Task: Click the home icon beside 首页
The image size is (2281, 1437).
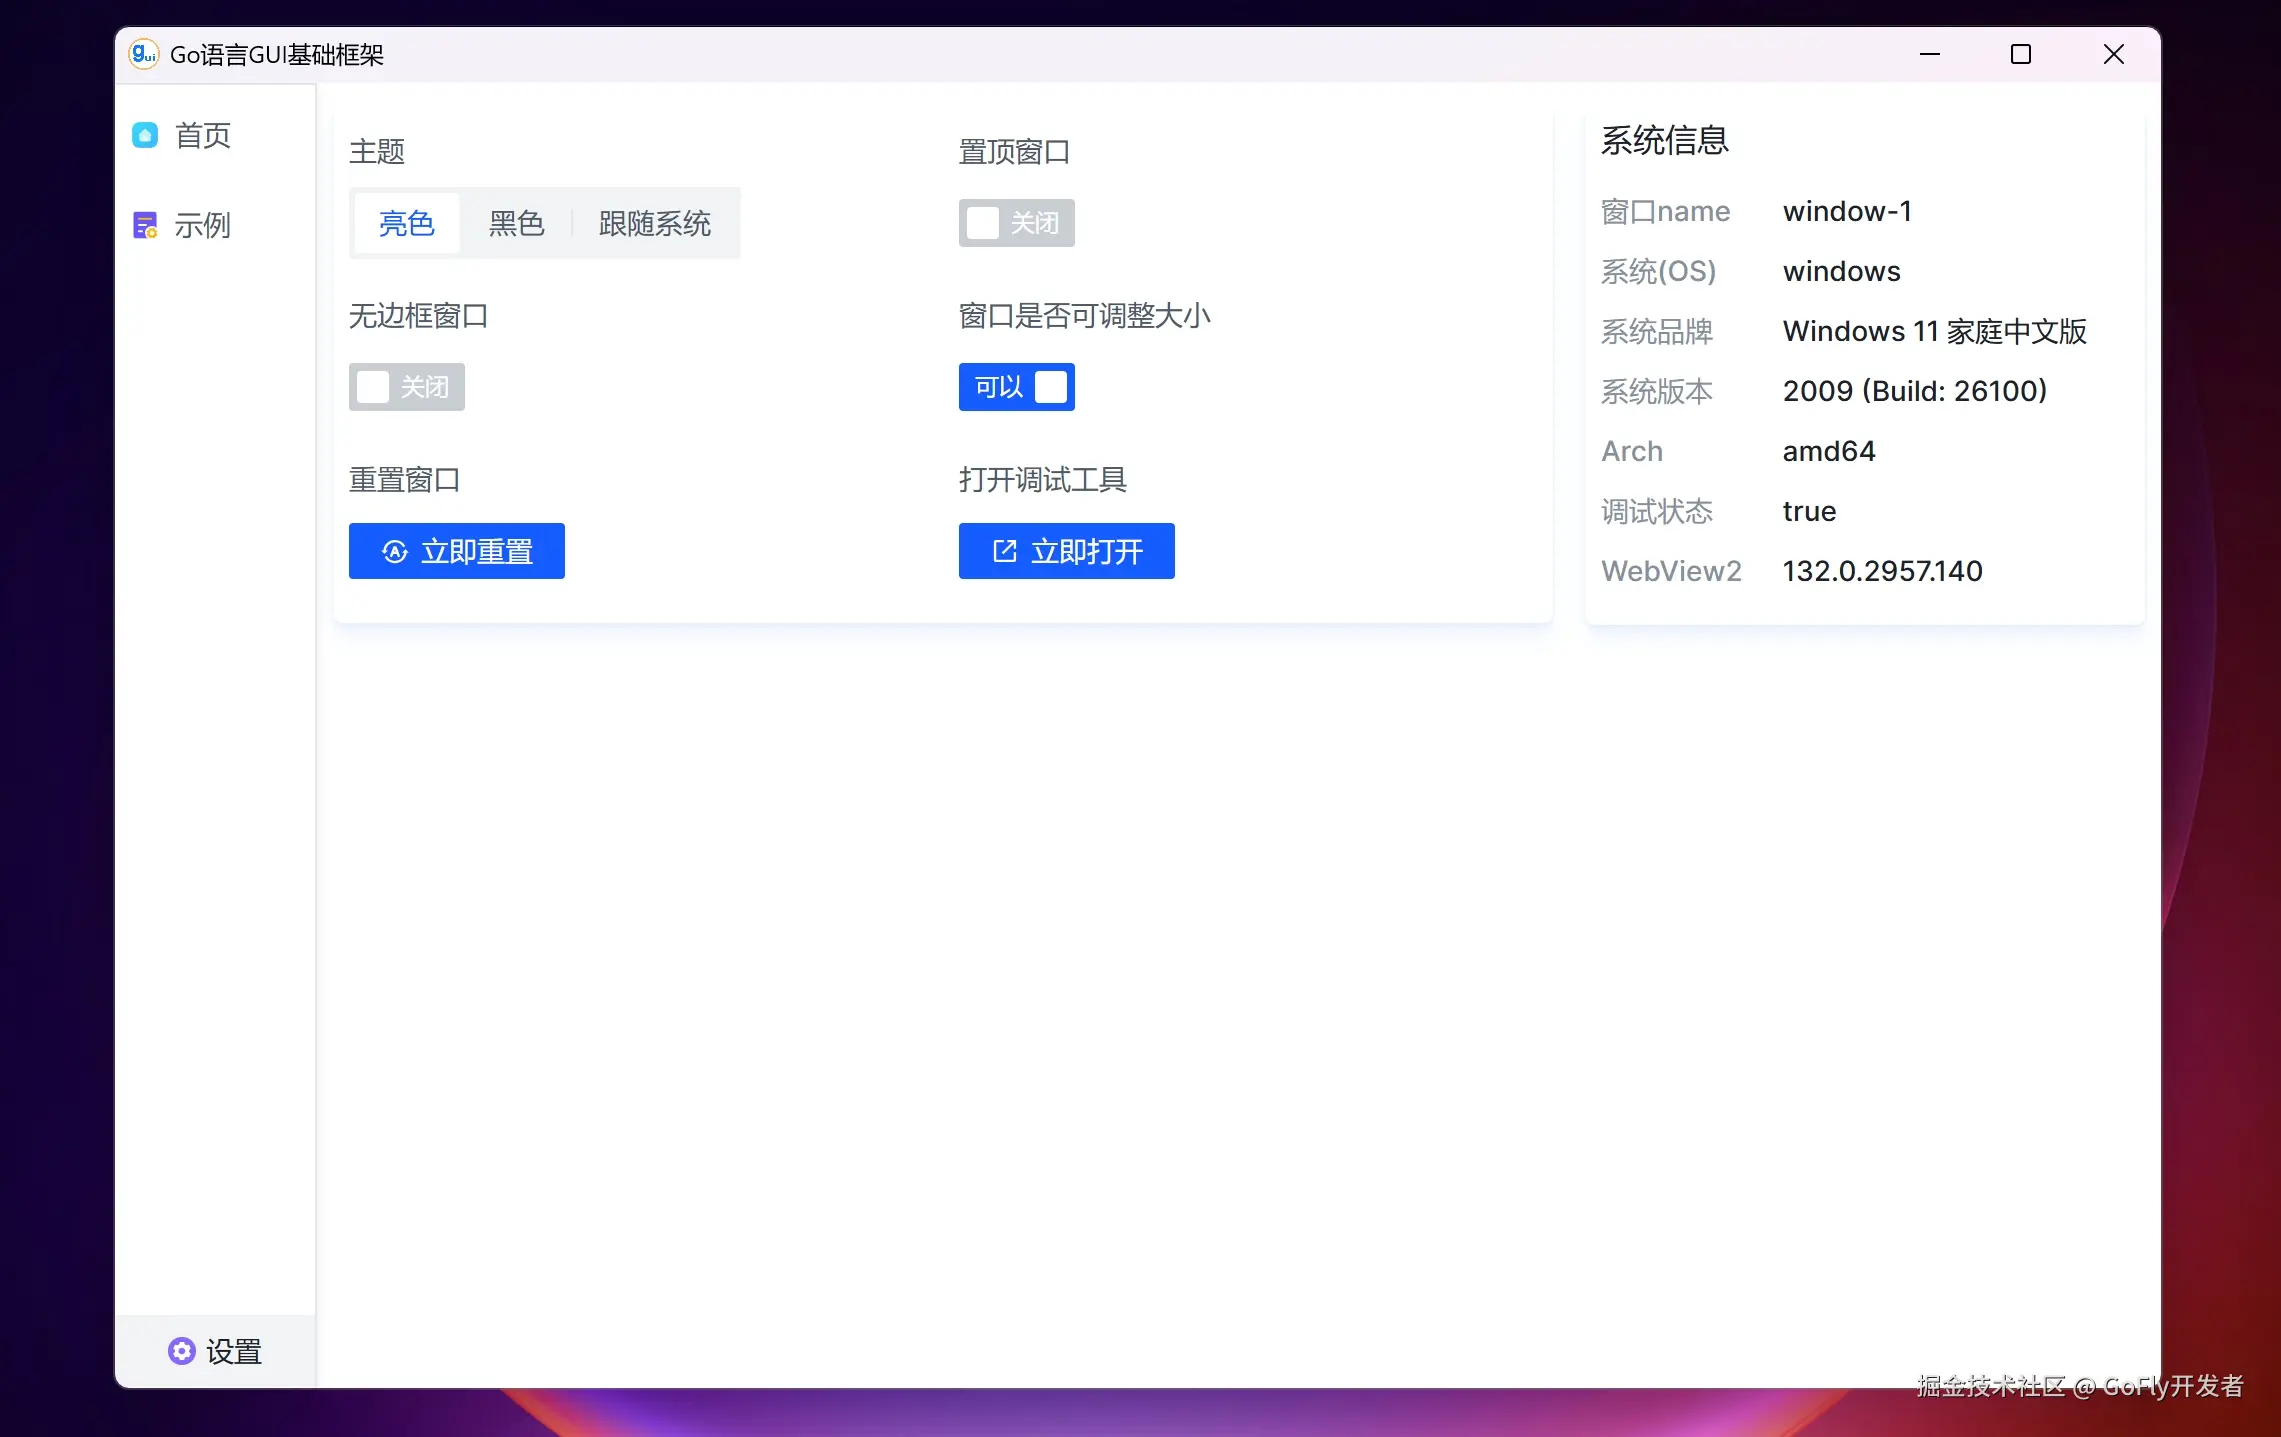Action: pos(145,135)
